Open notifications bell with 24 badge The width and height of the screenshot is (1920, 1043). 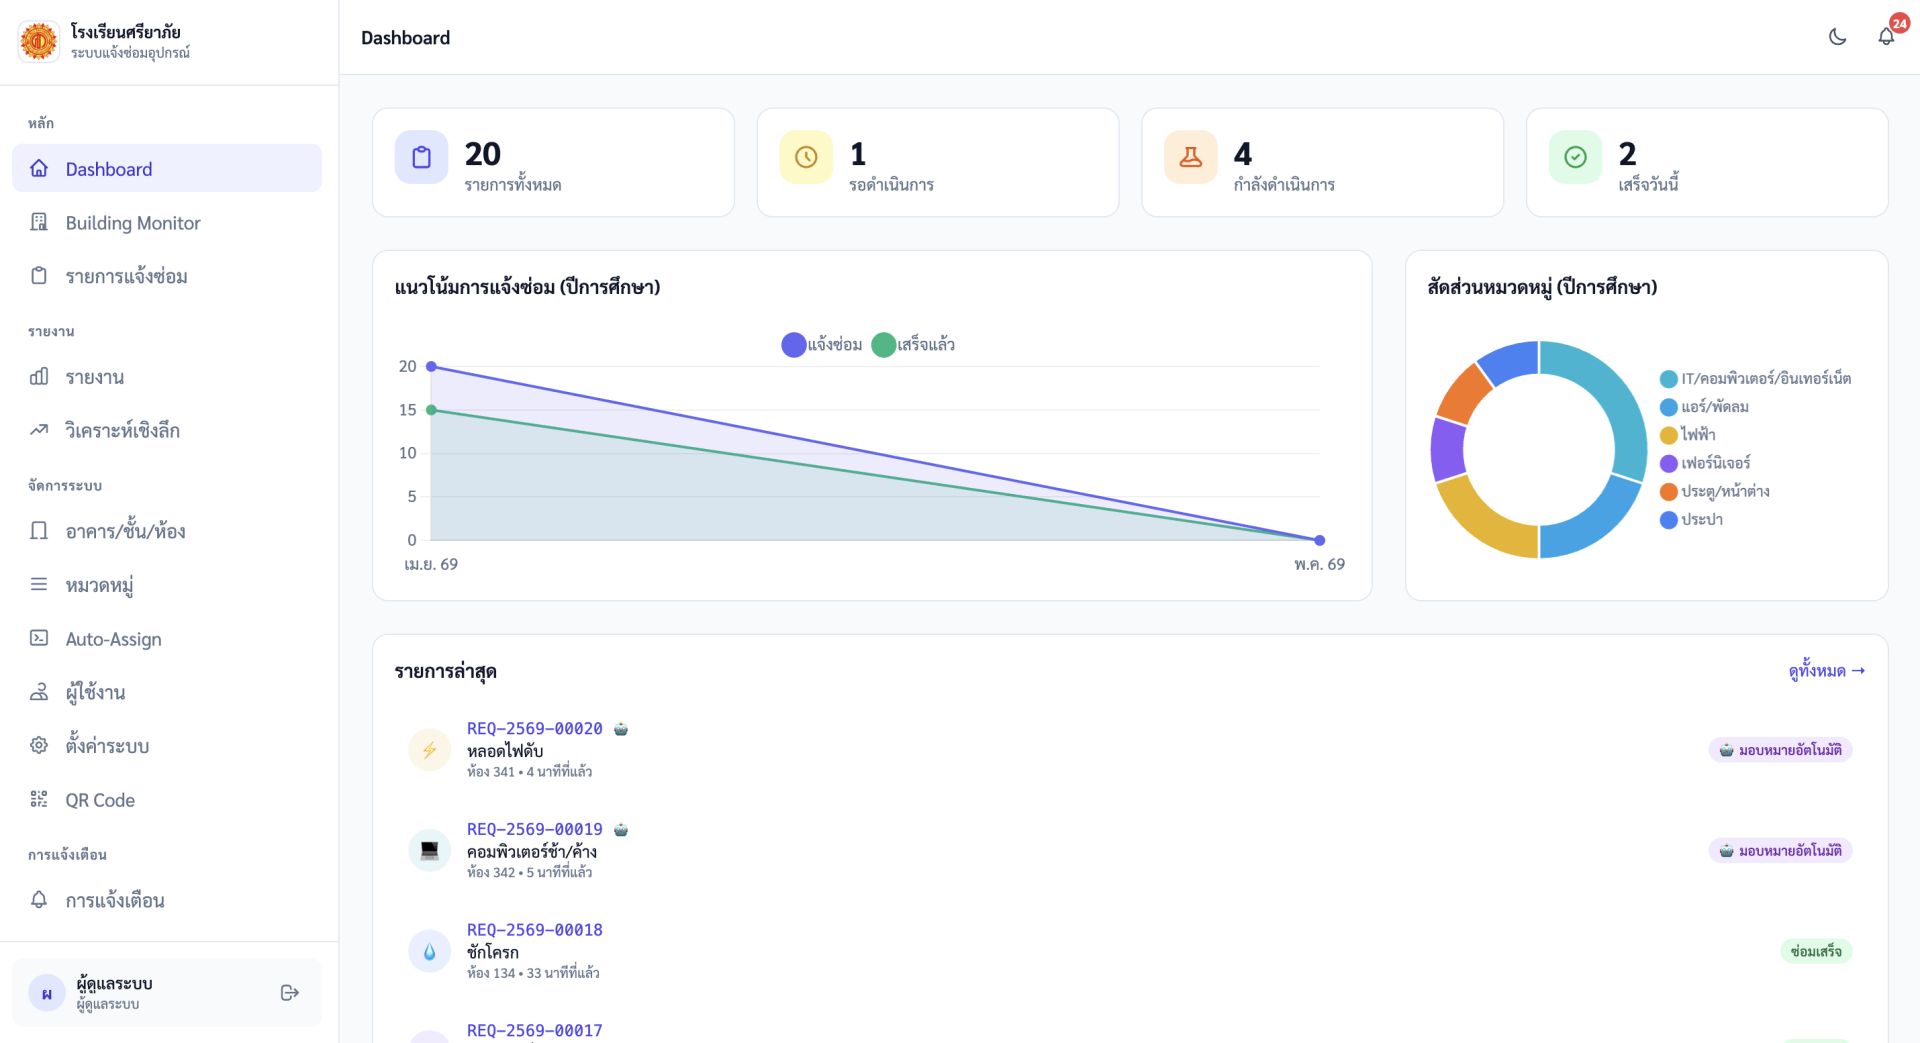click(1886, 37)
